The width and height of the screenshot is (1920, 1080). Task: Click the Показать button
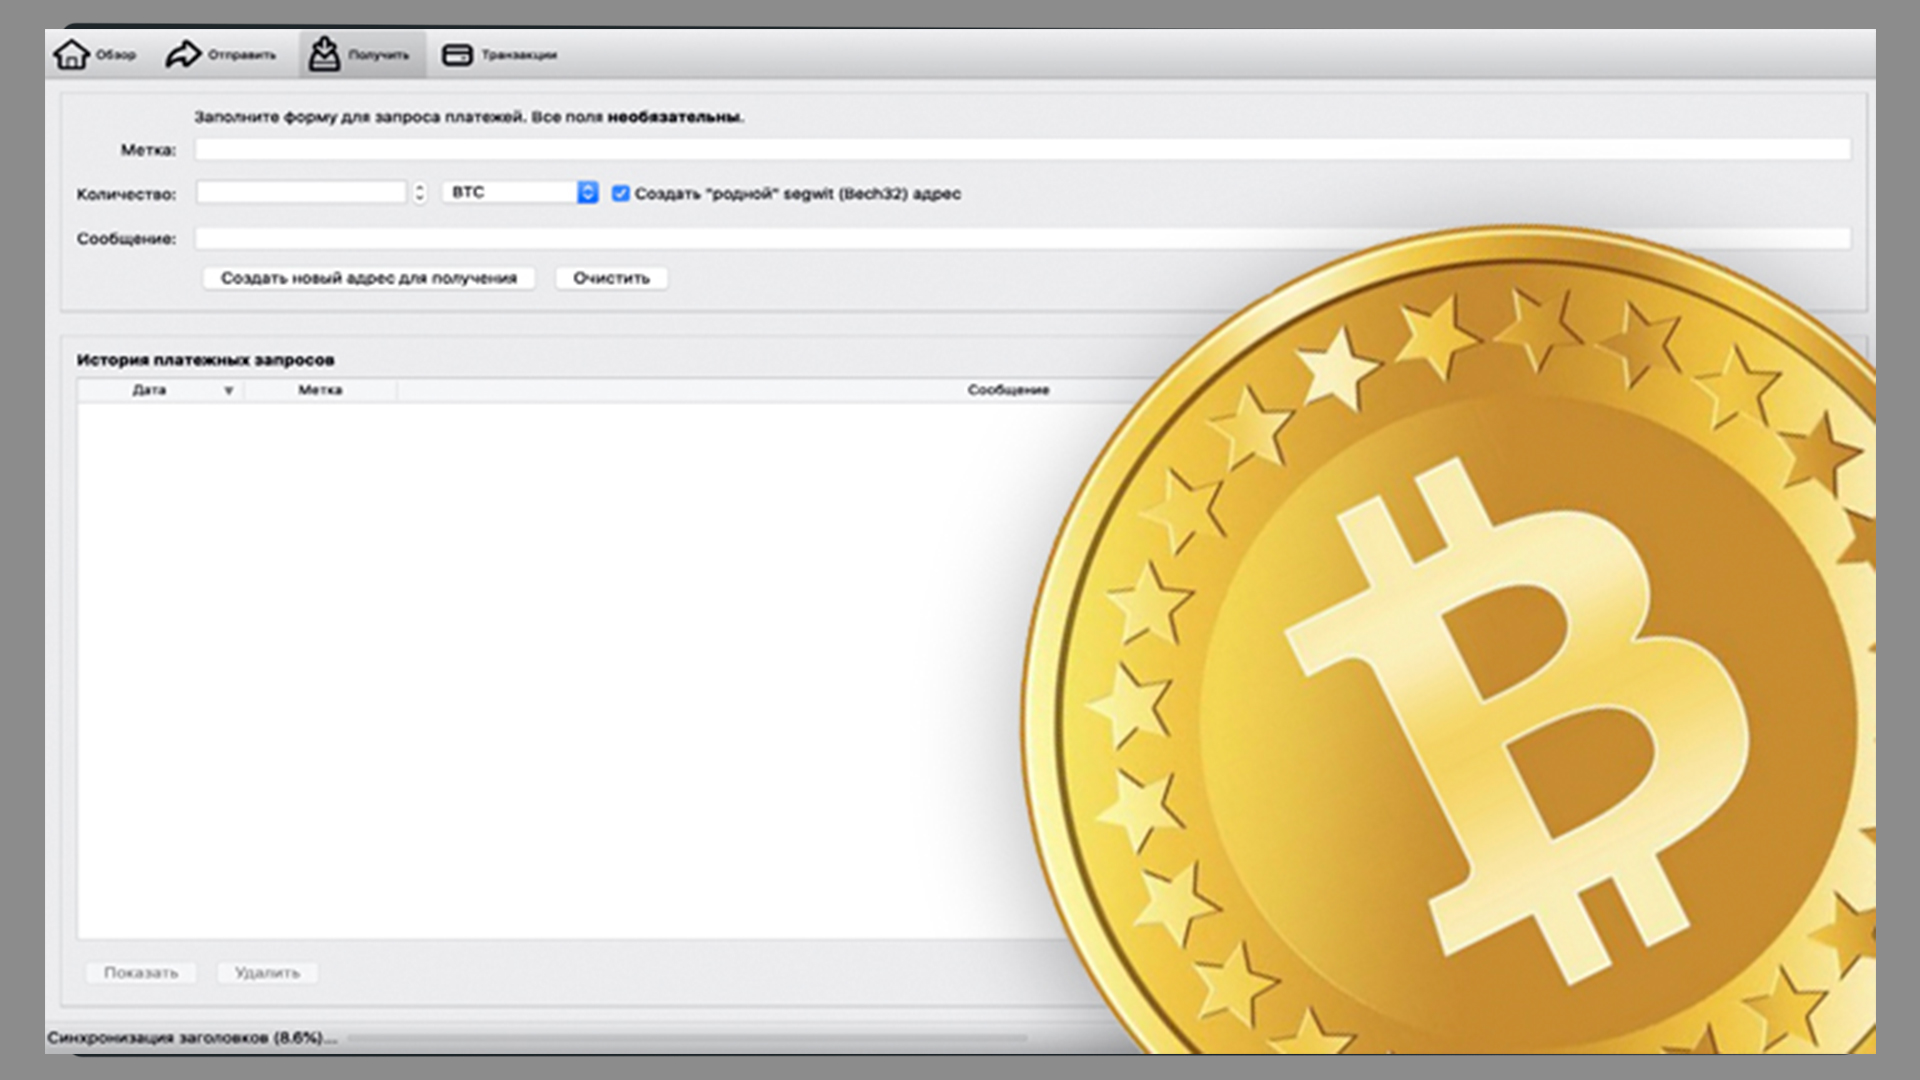(x=141, y=972)
